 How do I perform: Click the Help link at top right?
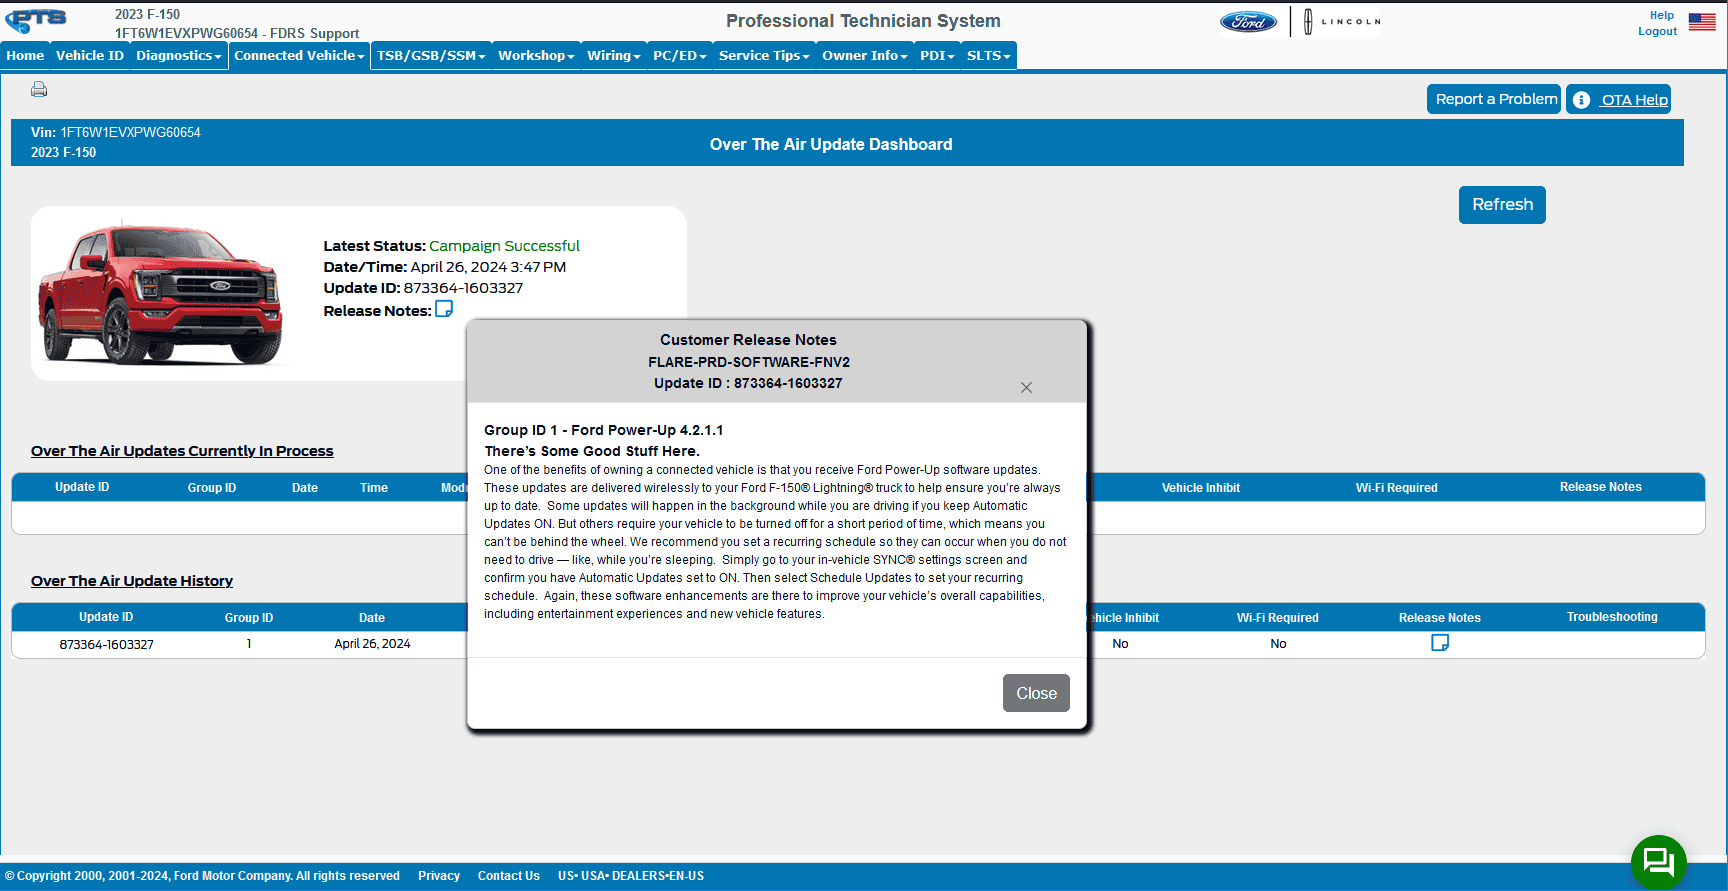coord(1661,15)
